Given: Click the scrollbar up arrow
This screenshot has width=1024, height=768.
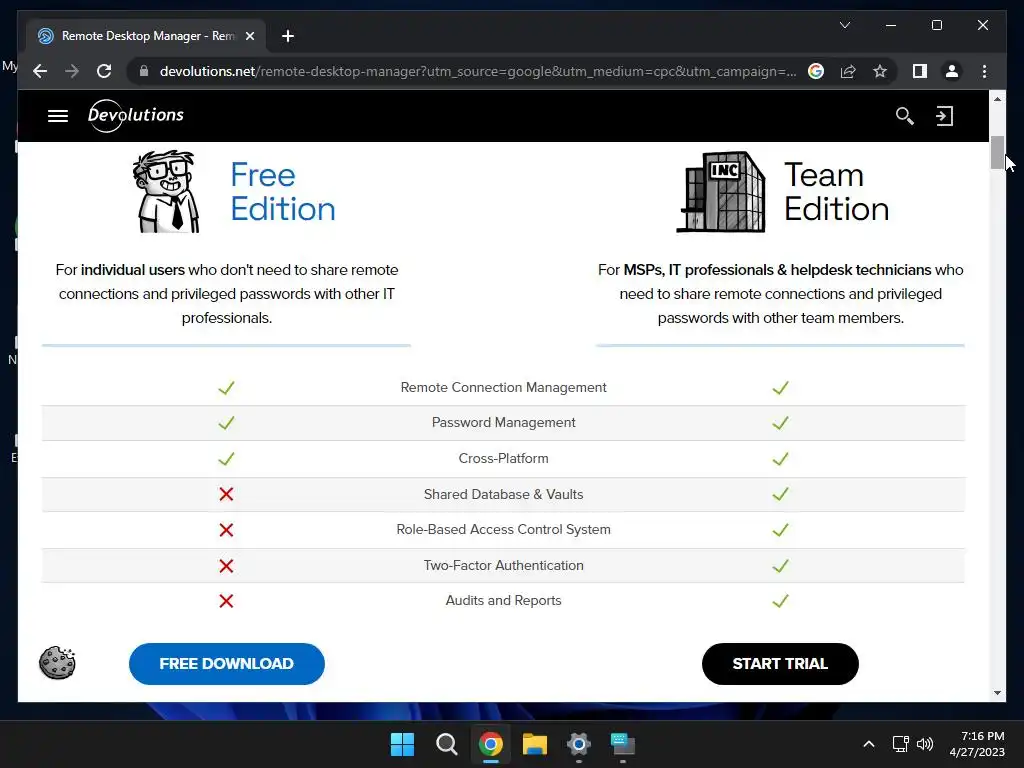Looking at the screenshot, I should click(x=997, y=99).
